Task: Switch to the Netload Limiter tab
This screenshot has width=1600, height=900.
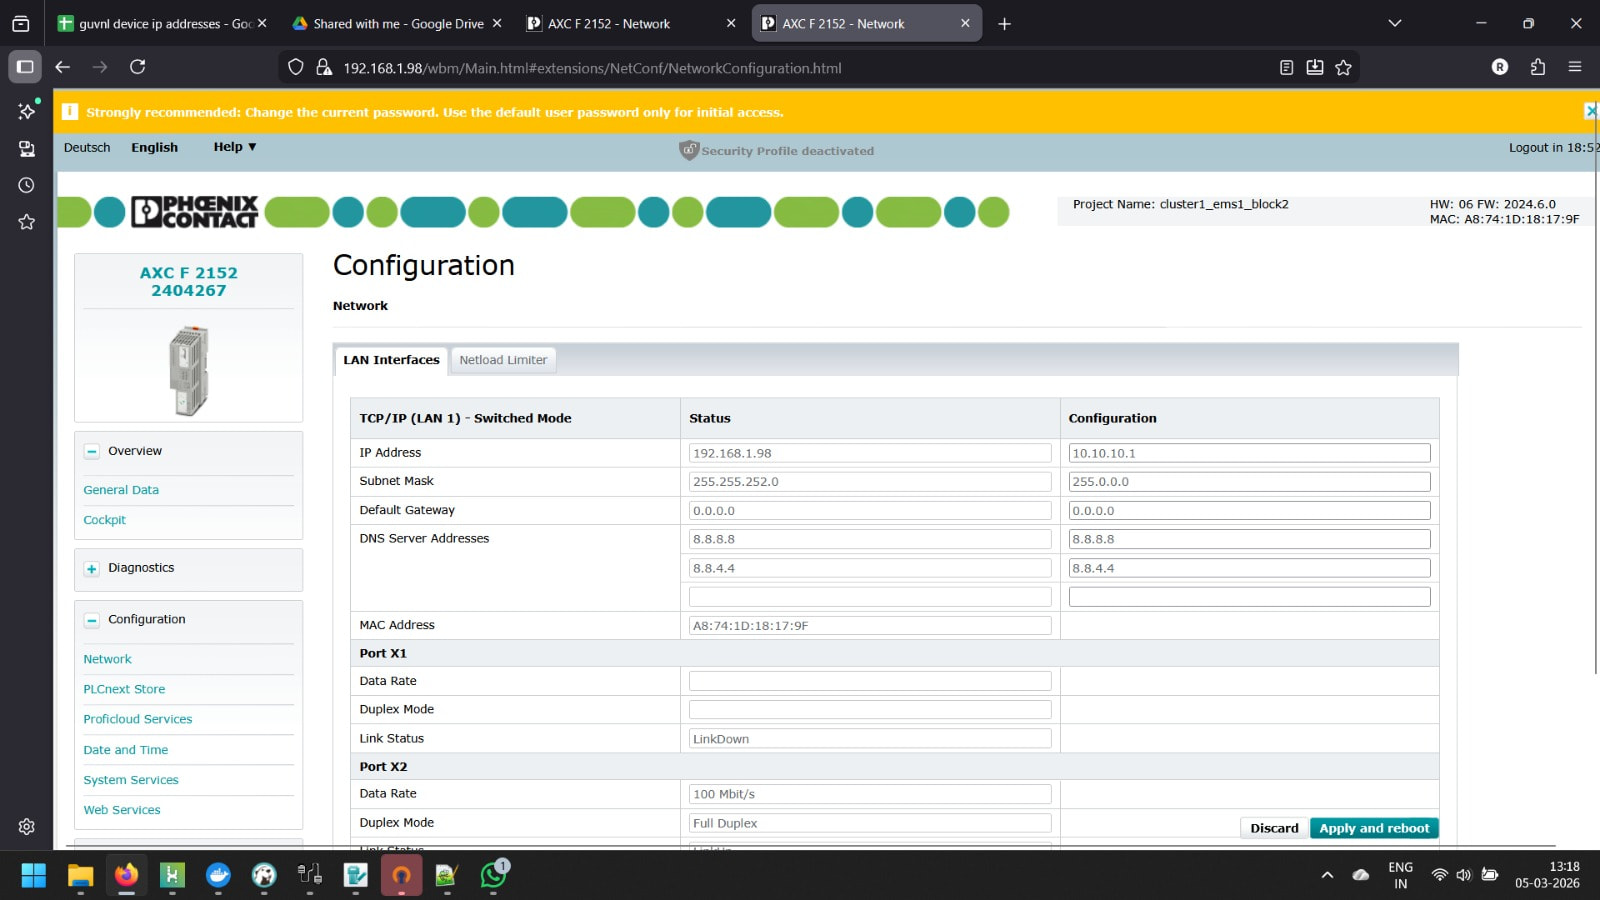Action: [x=503, y=360]
